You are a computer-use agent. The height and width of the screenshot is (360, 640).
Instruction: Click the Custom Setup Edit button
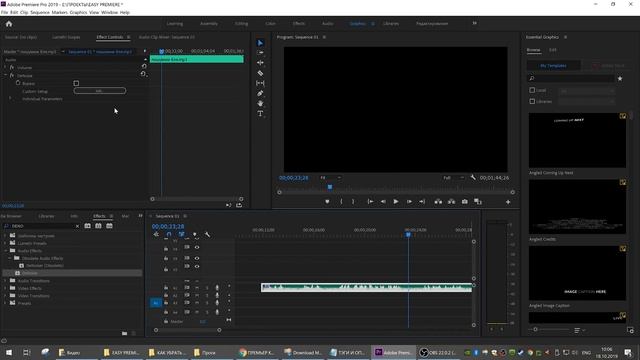(x=100, y=91)
